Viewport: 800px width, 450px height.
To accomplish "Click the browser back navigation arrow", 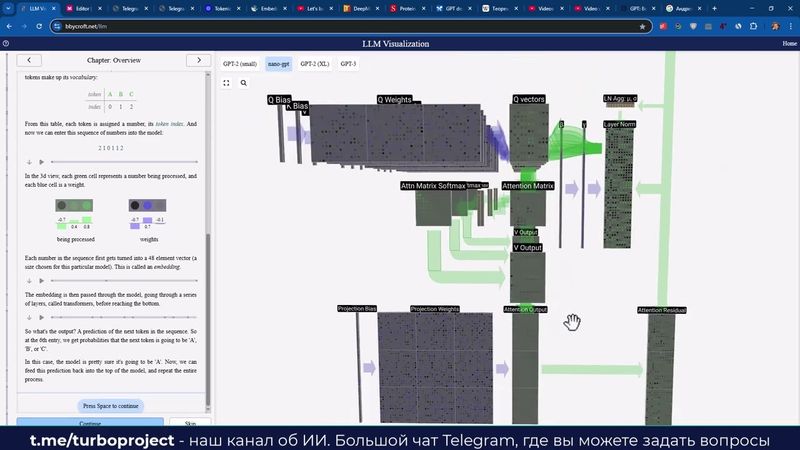I will tap(9, 26).
